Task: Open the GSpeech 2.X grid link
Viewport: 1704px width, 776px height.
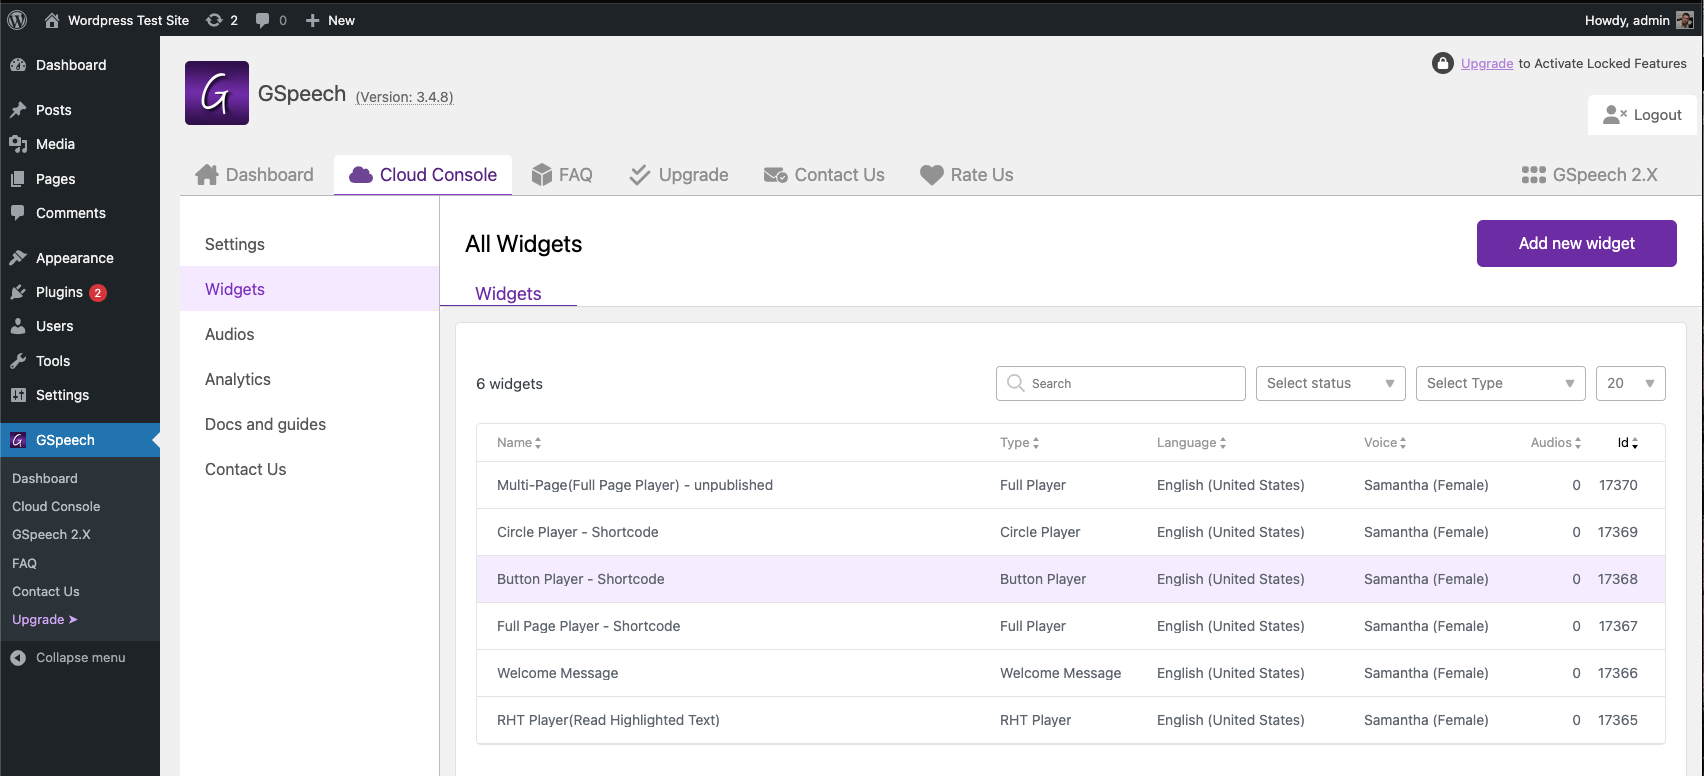Action: click(x=1590, y=175)
